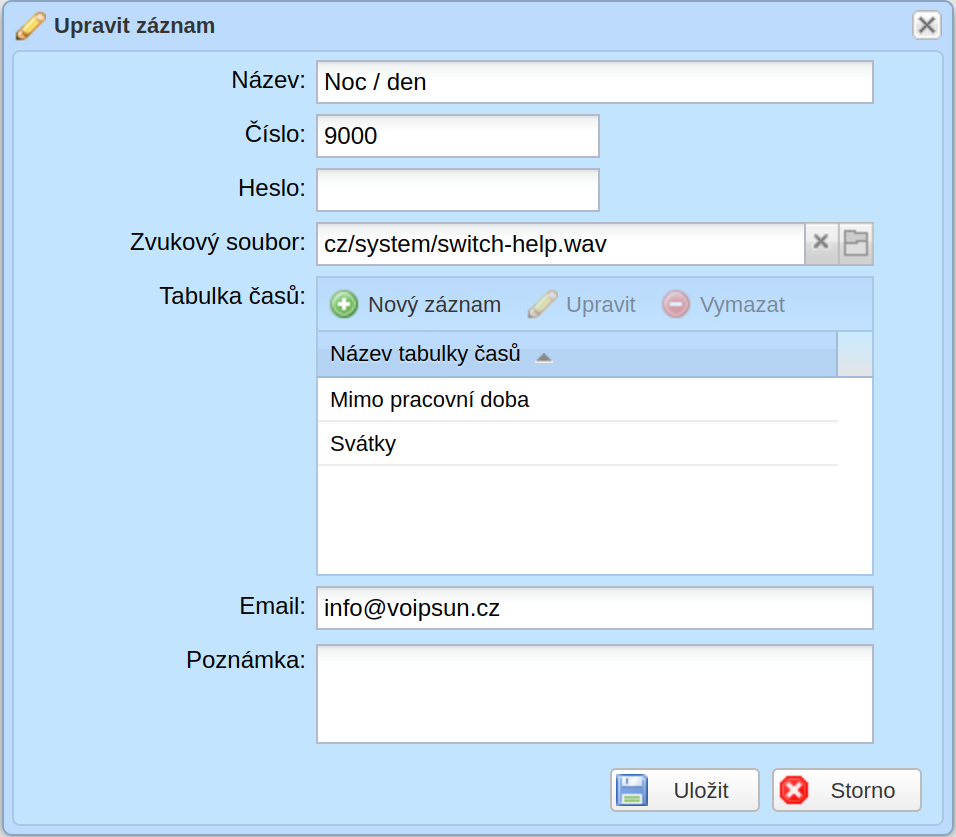Focus the Číslo input field

coord(458,135)
